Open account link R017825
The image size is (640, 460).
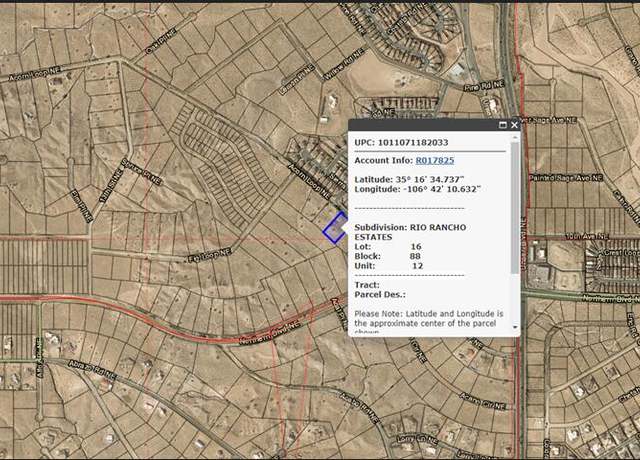pyautogui.click(x=435, y=160)
